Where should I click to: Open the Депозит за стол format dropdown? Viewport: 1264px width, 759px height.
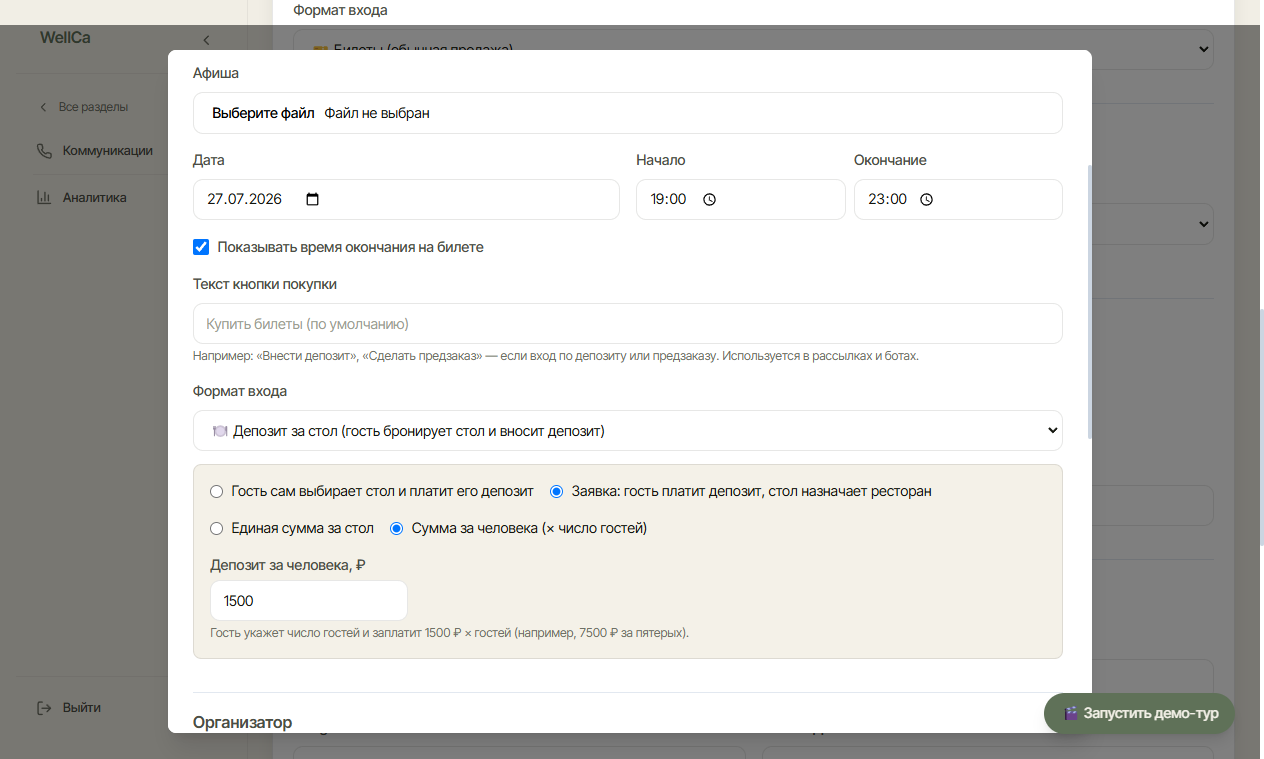pyautogui.click(x=628, y=431)
